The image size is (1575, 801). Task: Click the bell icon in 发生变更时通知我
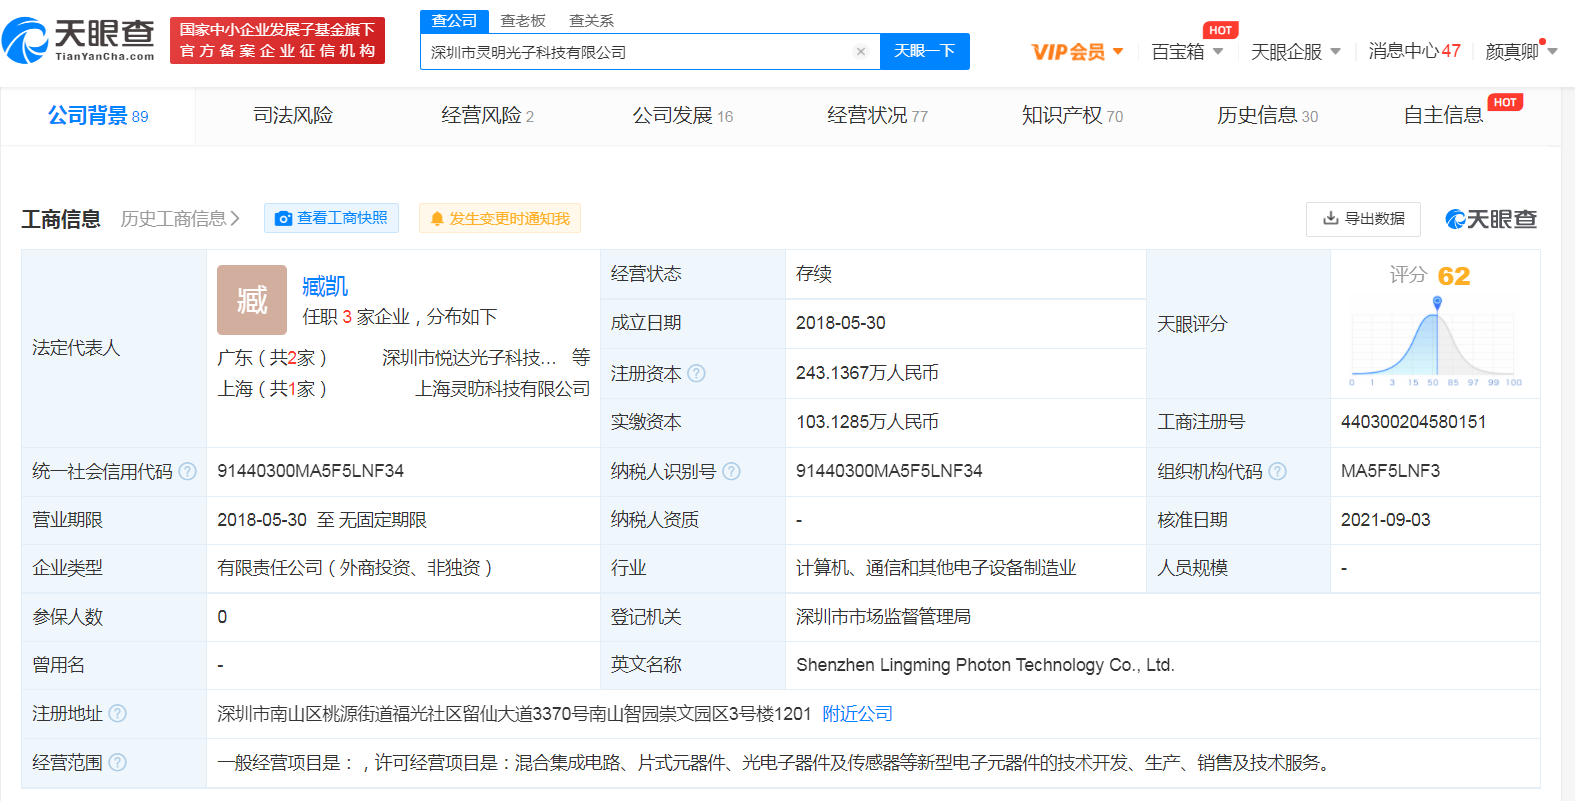(x=437, y=219)
